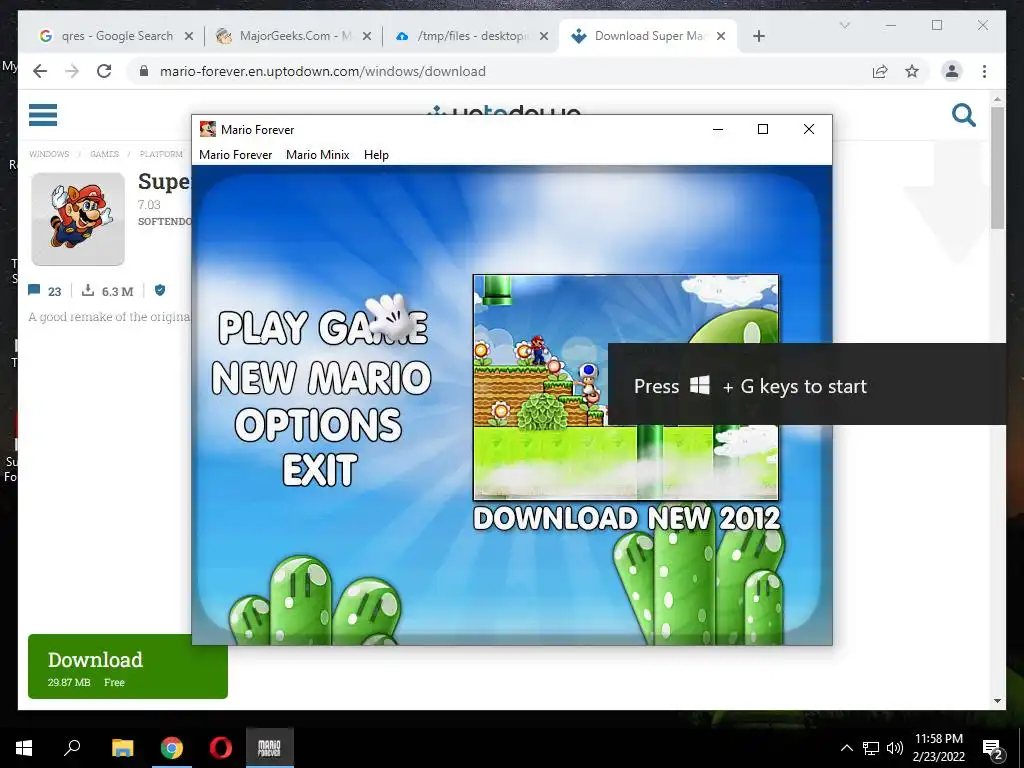Launch Opera from the taskbar
This screenshot has width=1024, height=768.
coord(221,748)
